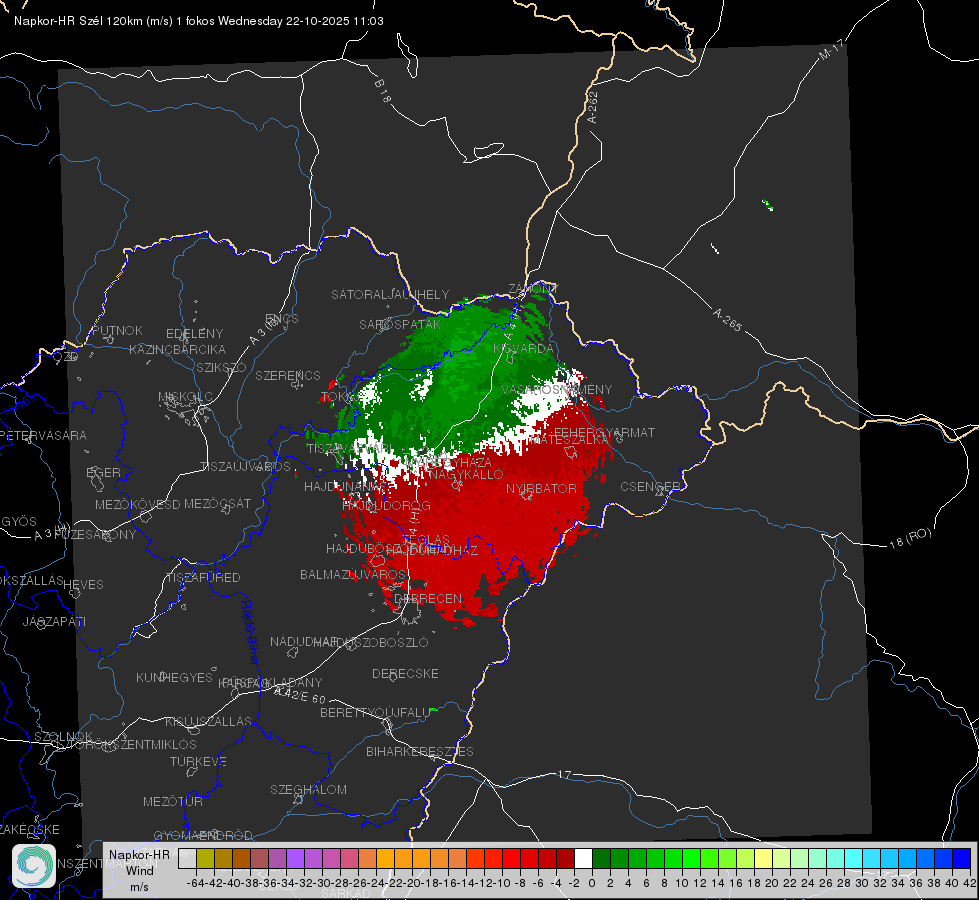Image resolution: width=979 pixels, height=900 pixels.
Task: Click the MEZŐTÚR label
Action: pos(173,801)
